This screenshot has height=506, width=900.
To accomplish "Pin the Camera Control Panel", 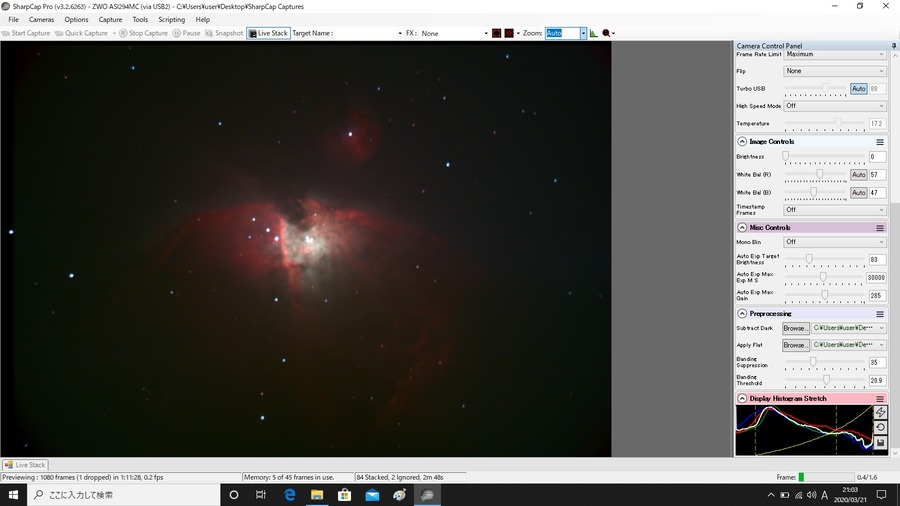I will (894, 45).
